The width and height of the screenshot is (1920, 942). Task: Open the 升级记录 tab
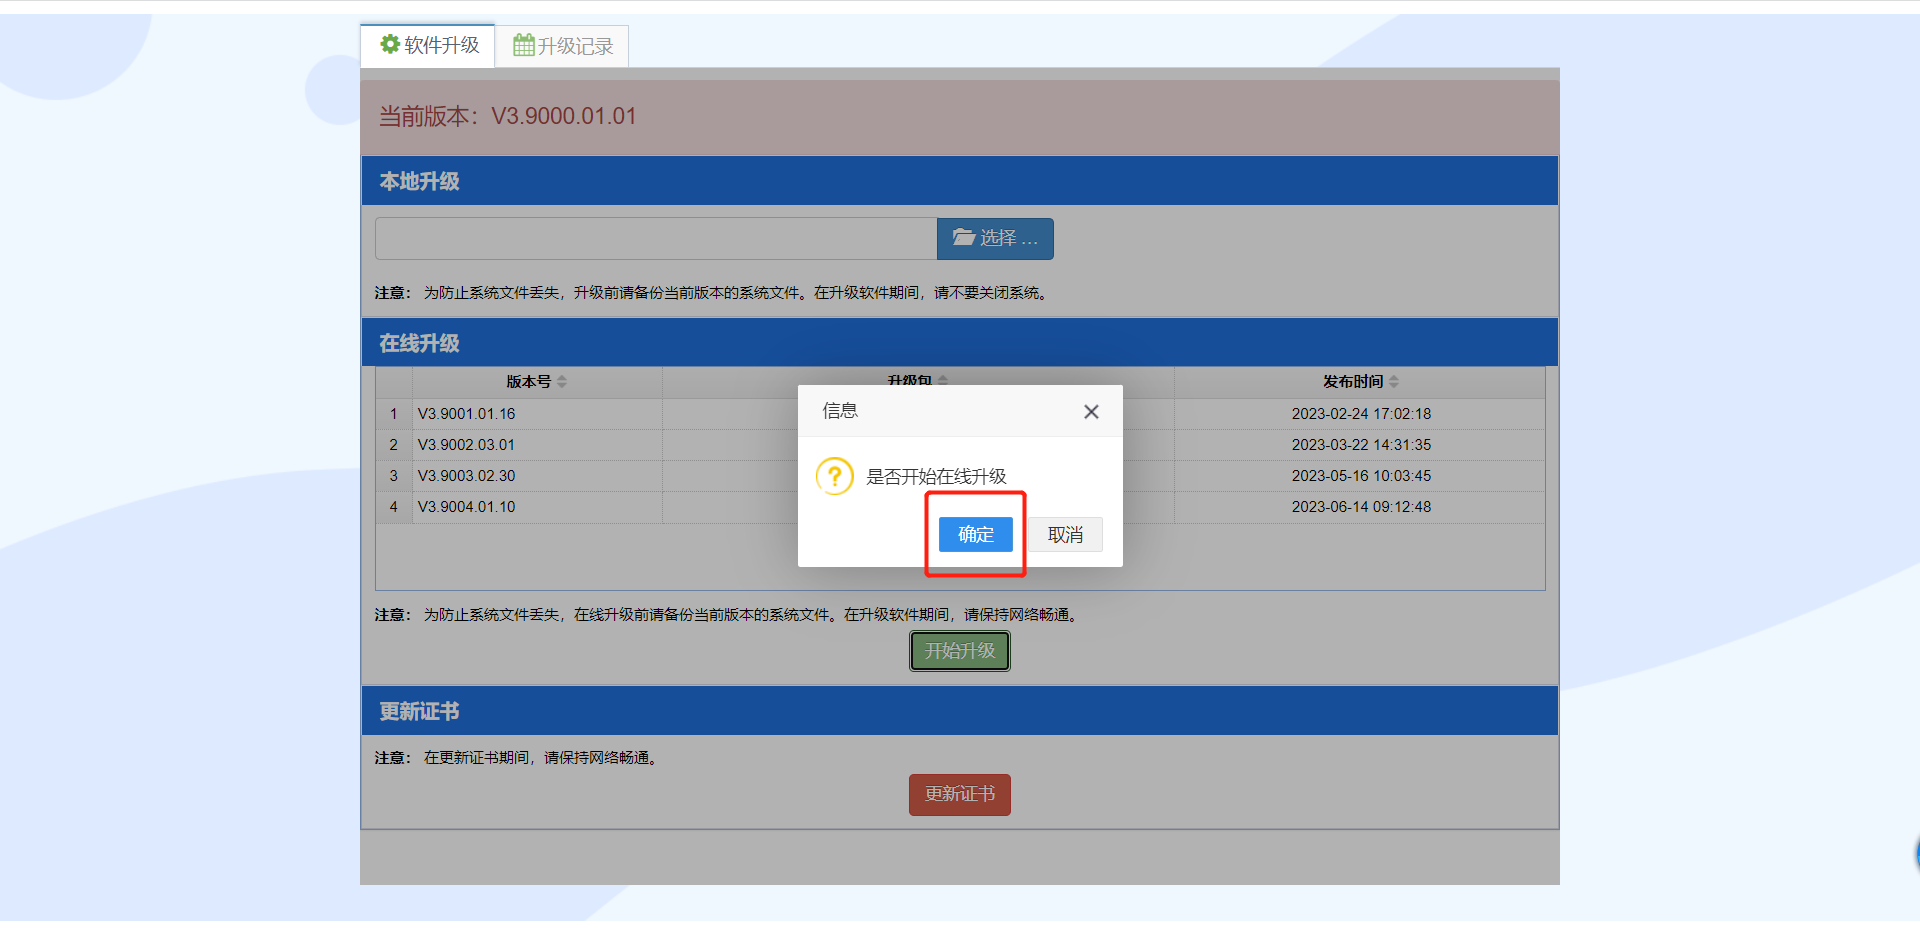563,46
